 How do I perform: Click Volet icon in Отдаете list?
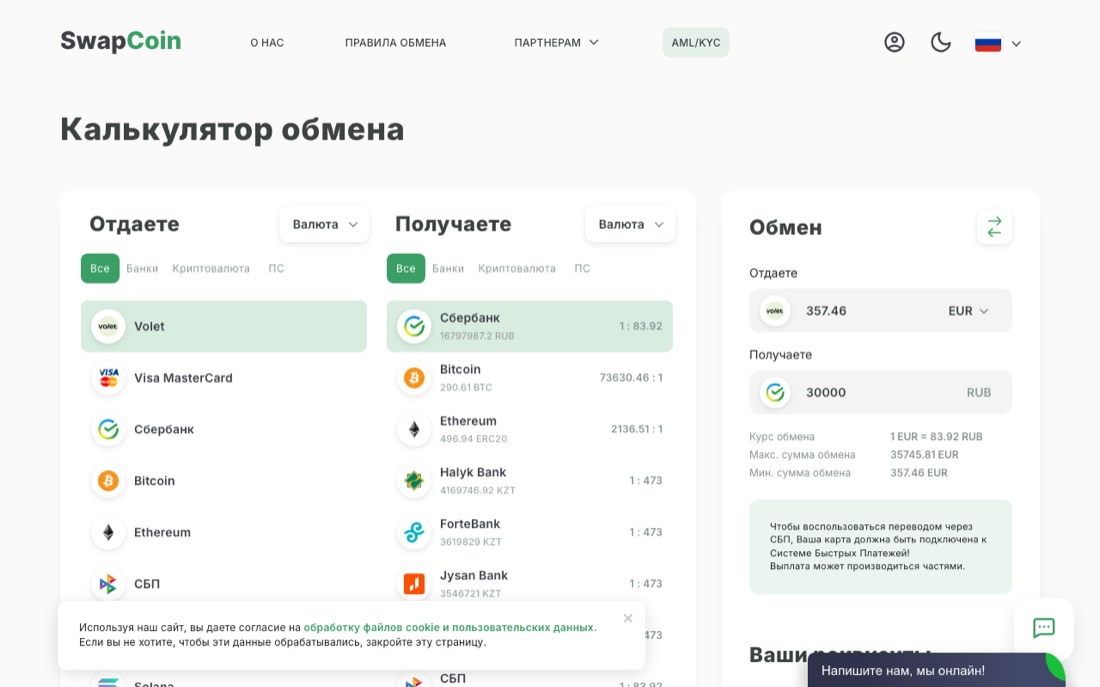[x=108, y=326]
